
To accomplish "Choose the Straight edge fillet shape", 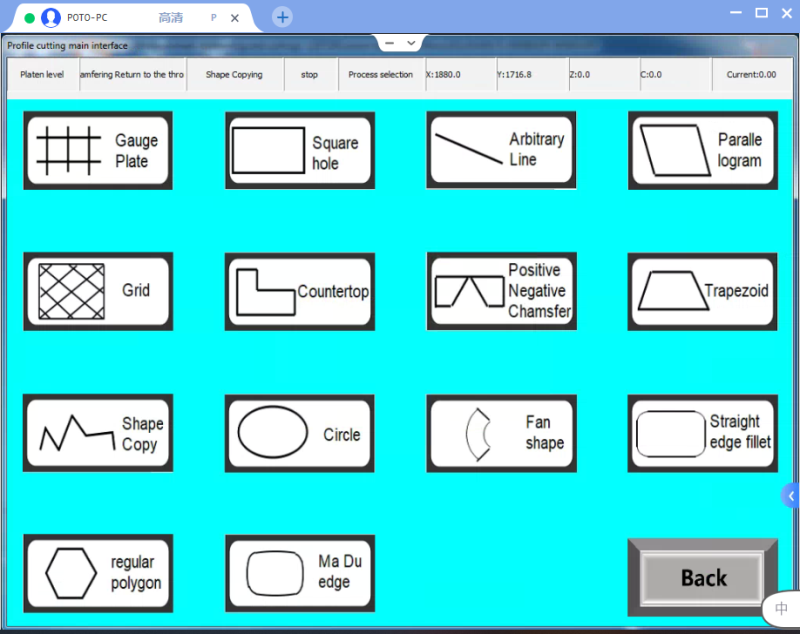I will click(702, 433).
